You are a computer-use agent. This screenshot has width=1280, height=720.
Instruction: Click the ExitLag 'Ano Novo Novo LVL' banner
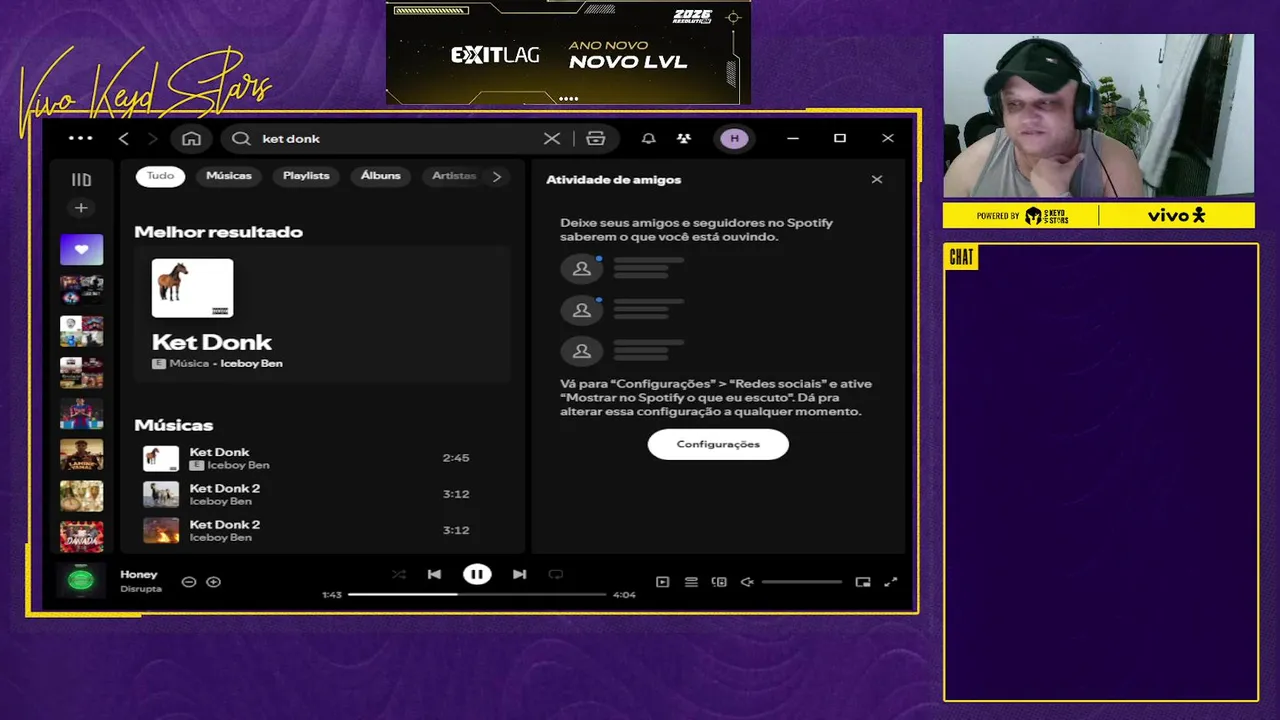tap(568, 52)
